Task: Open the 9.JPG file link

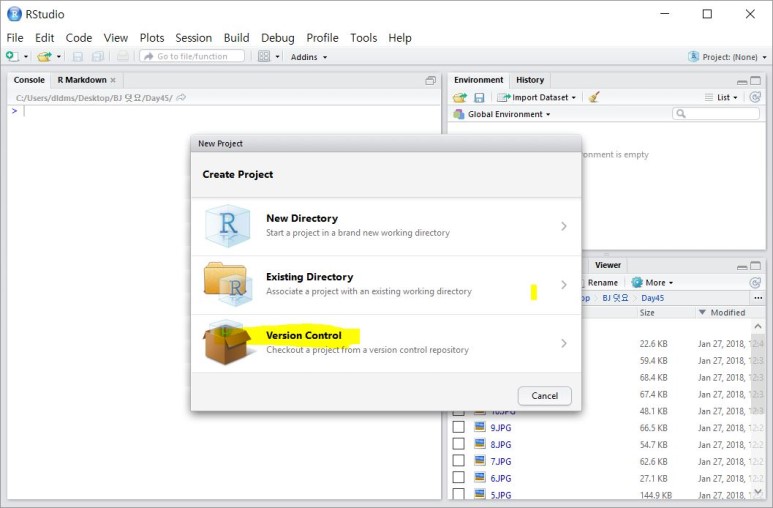Action: [x=500, y=428]
